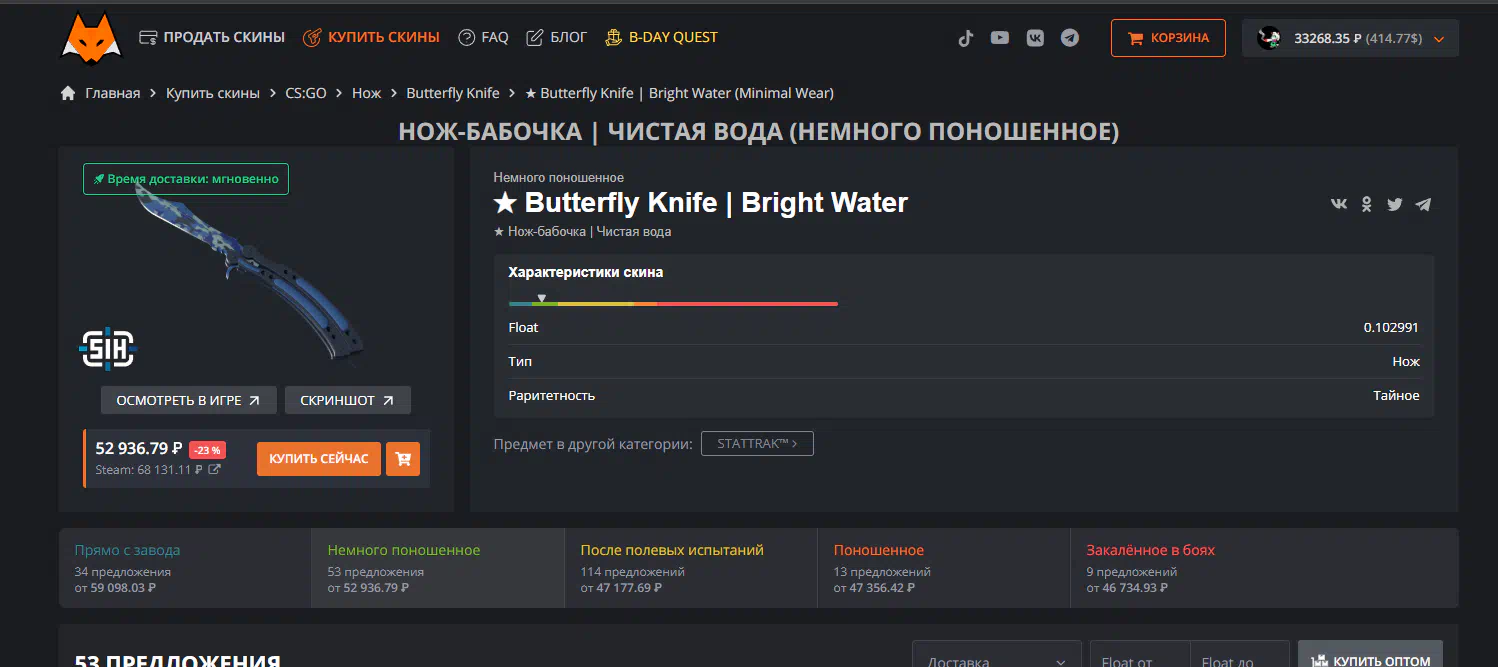Open the VK icon in header
The image size is (1498, 667).
click(x=1035, y=38)
